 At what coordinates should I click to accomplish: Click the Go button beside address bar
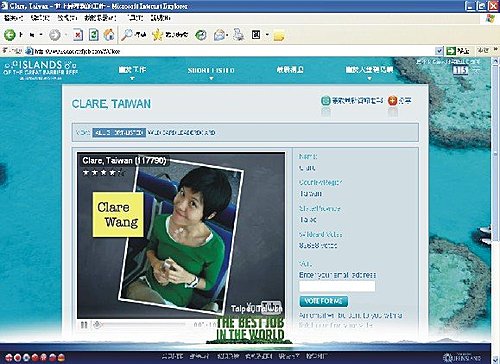coord(458,51)
